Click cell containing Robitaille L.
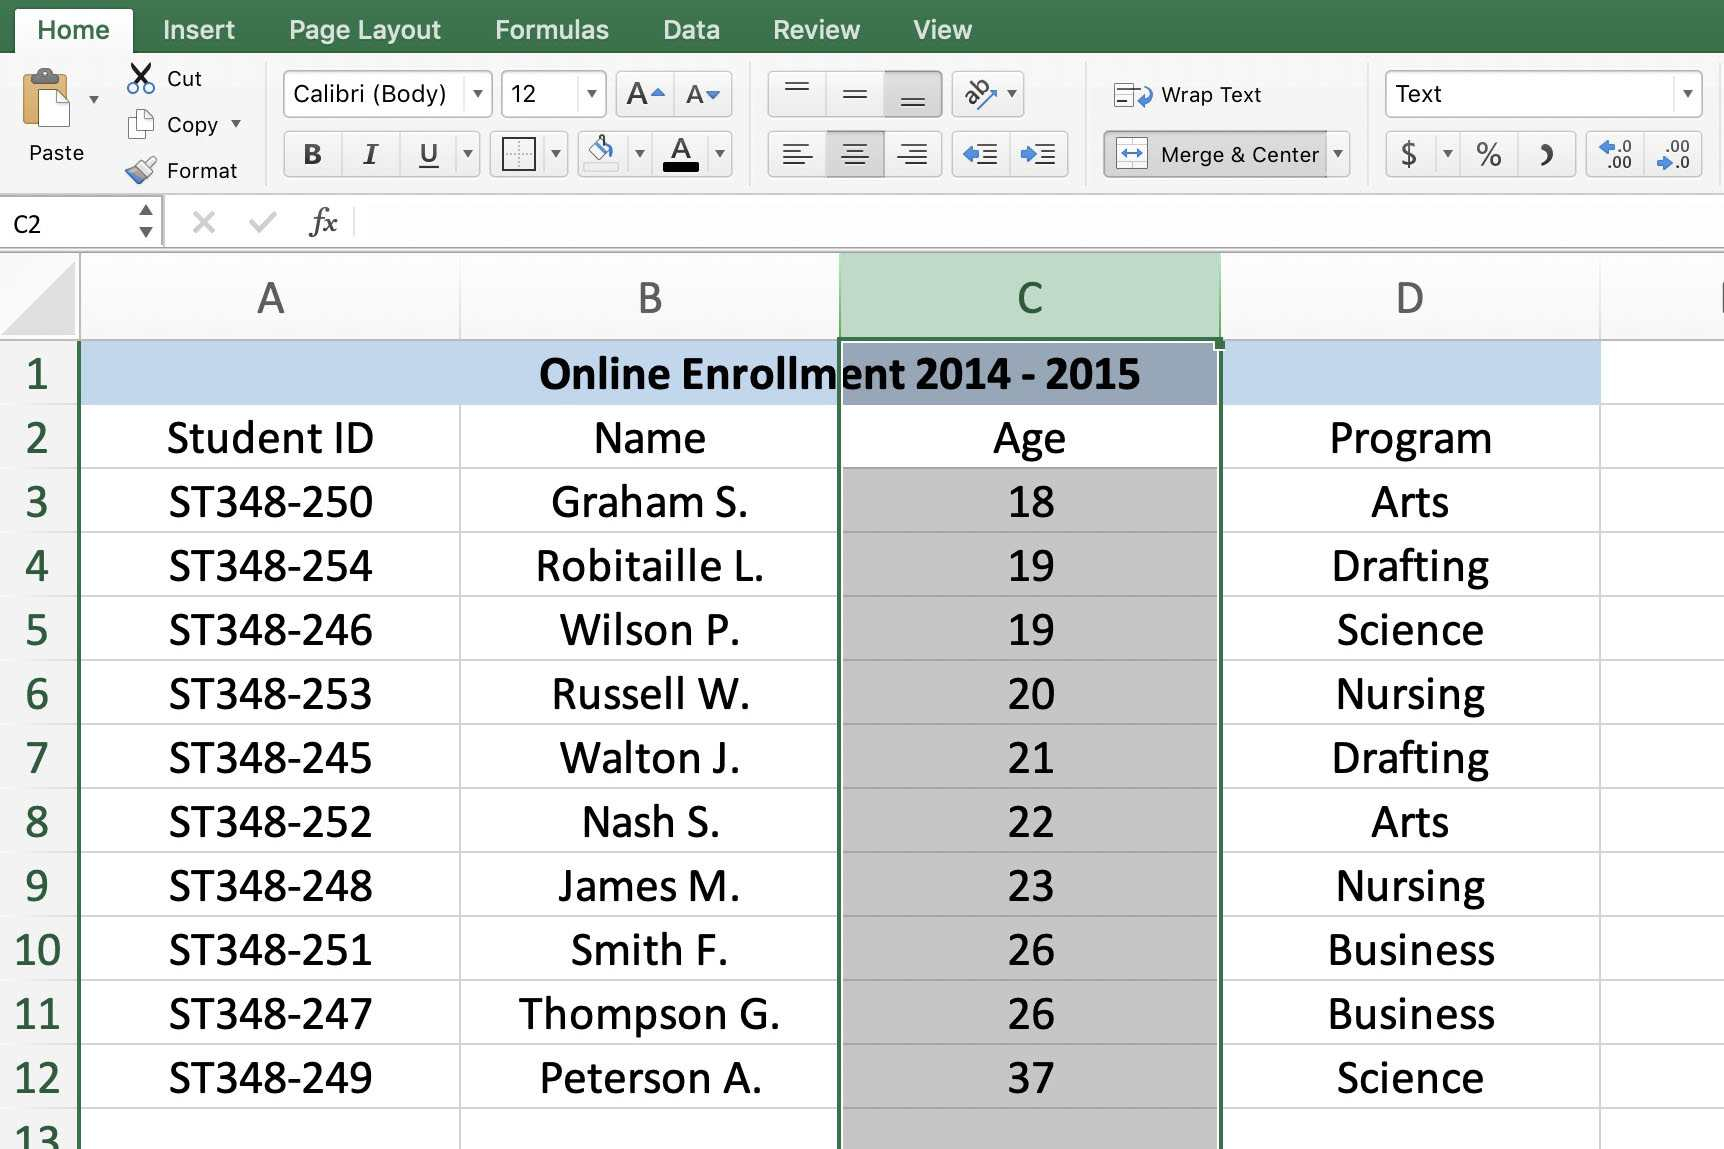1724x1149 pixels. (x=649, y=565)
